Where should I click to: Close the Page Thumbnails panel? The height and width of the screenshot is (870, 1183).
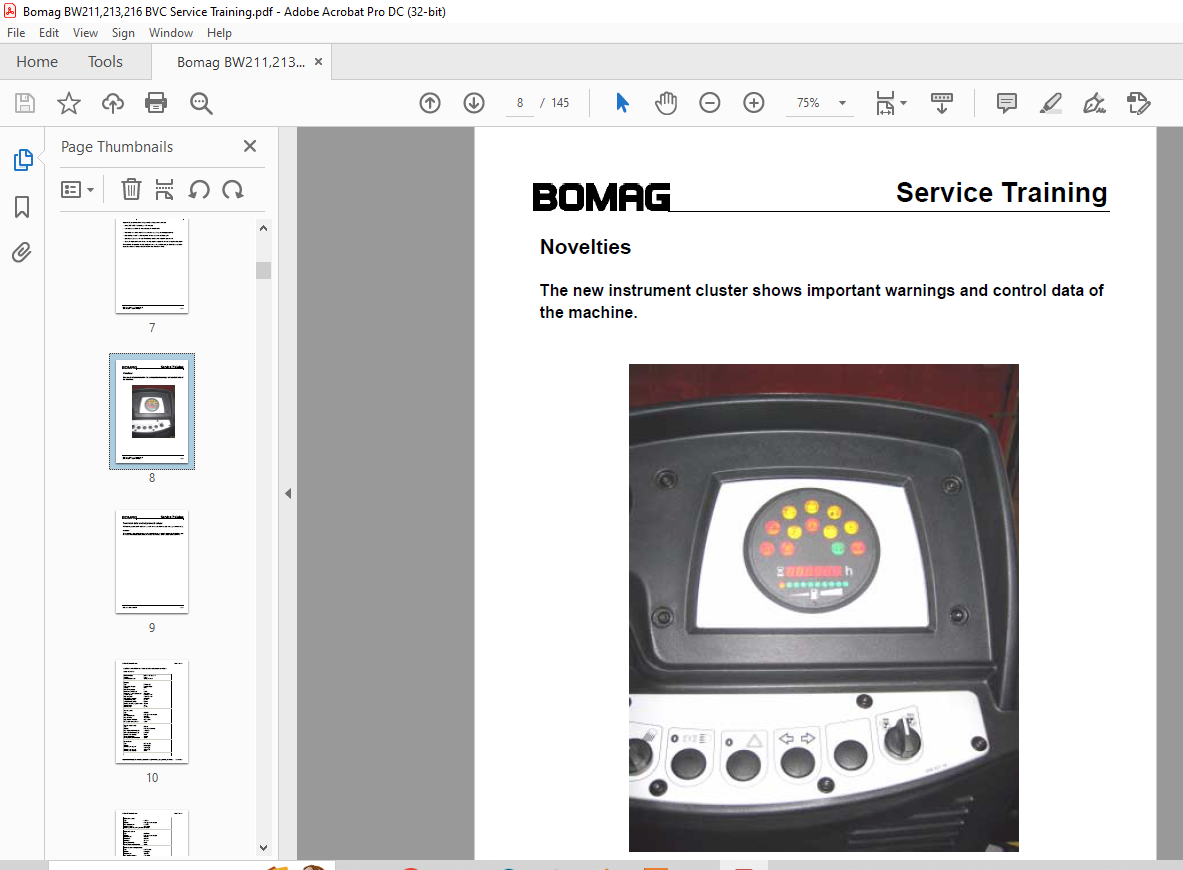pyautogui.click(x=250, y=146)
